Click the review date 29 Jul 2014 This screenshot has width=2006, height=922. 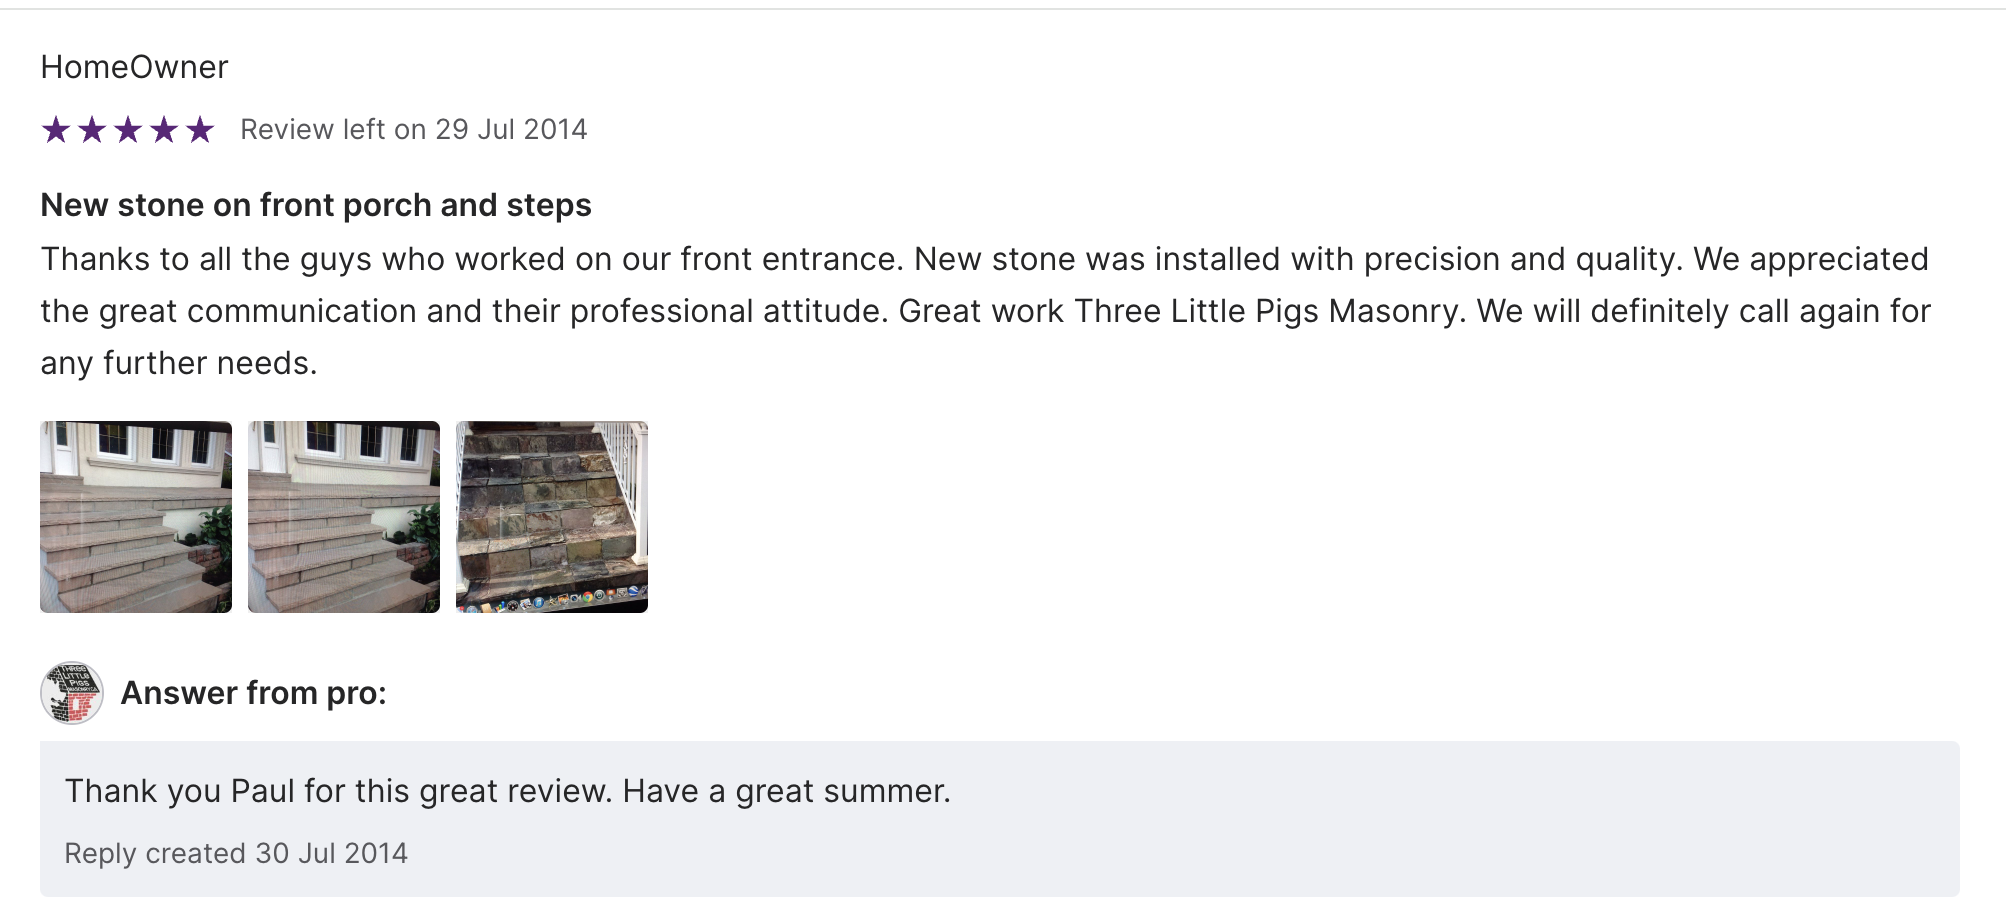point(511,130)
